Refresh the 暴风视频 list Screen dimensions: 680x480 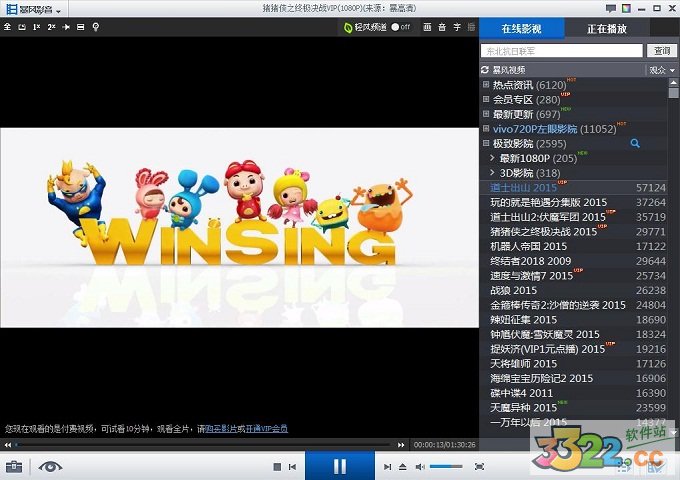coord(485,70)
